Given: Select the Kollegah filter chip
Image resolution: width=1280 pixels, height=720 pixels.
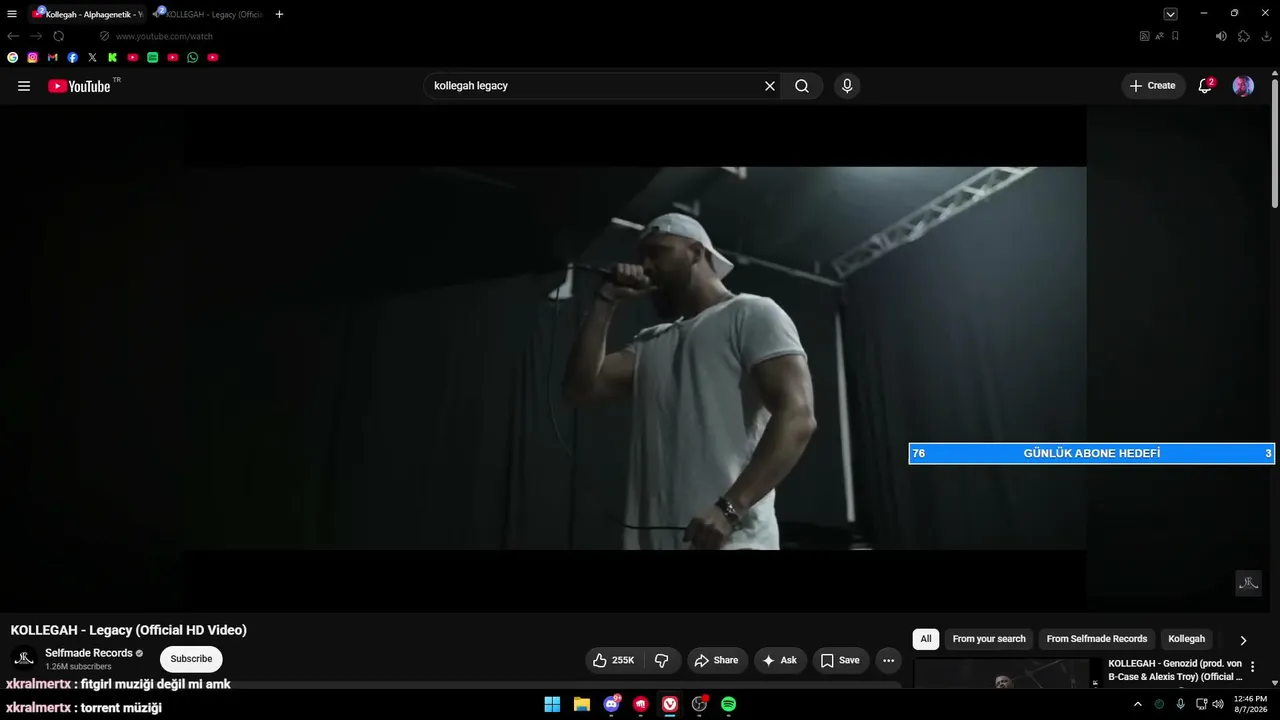Looking at the screenshot, I should tap(1187, 639).
